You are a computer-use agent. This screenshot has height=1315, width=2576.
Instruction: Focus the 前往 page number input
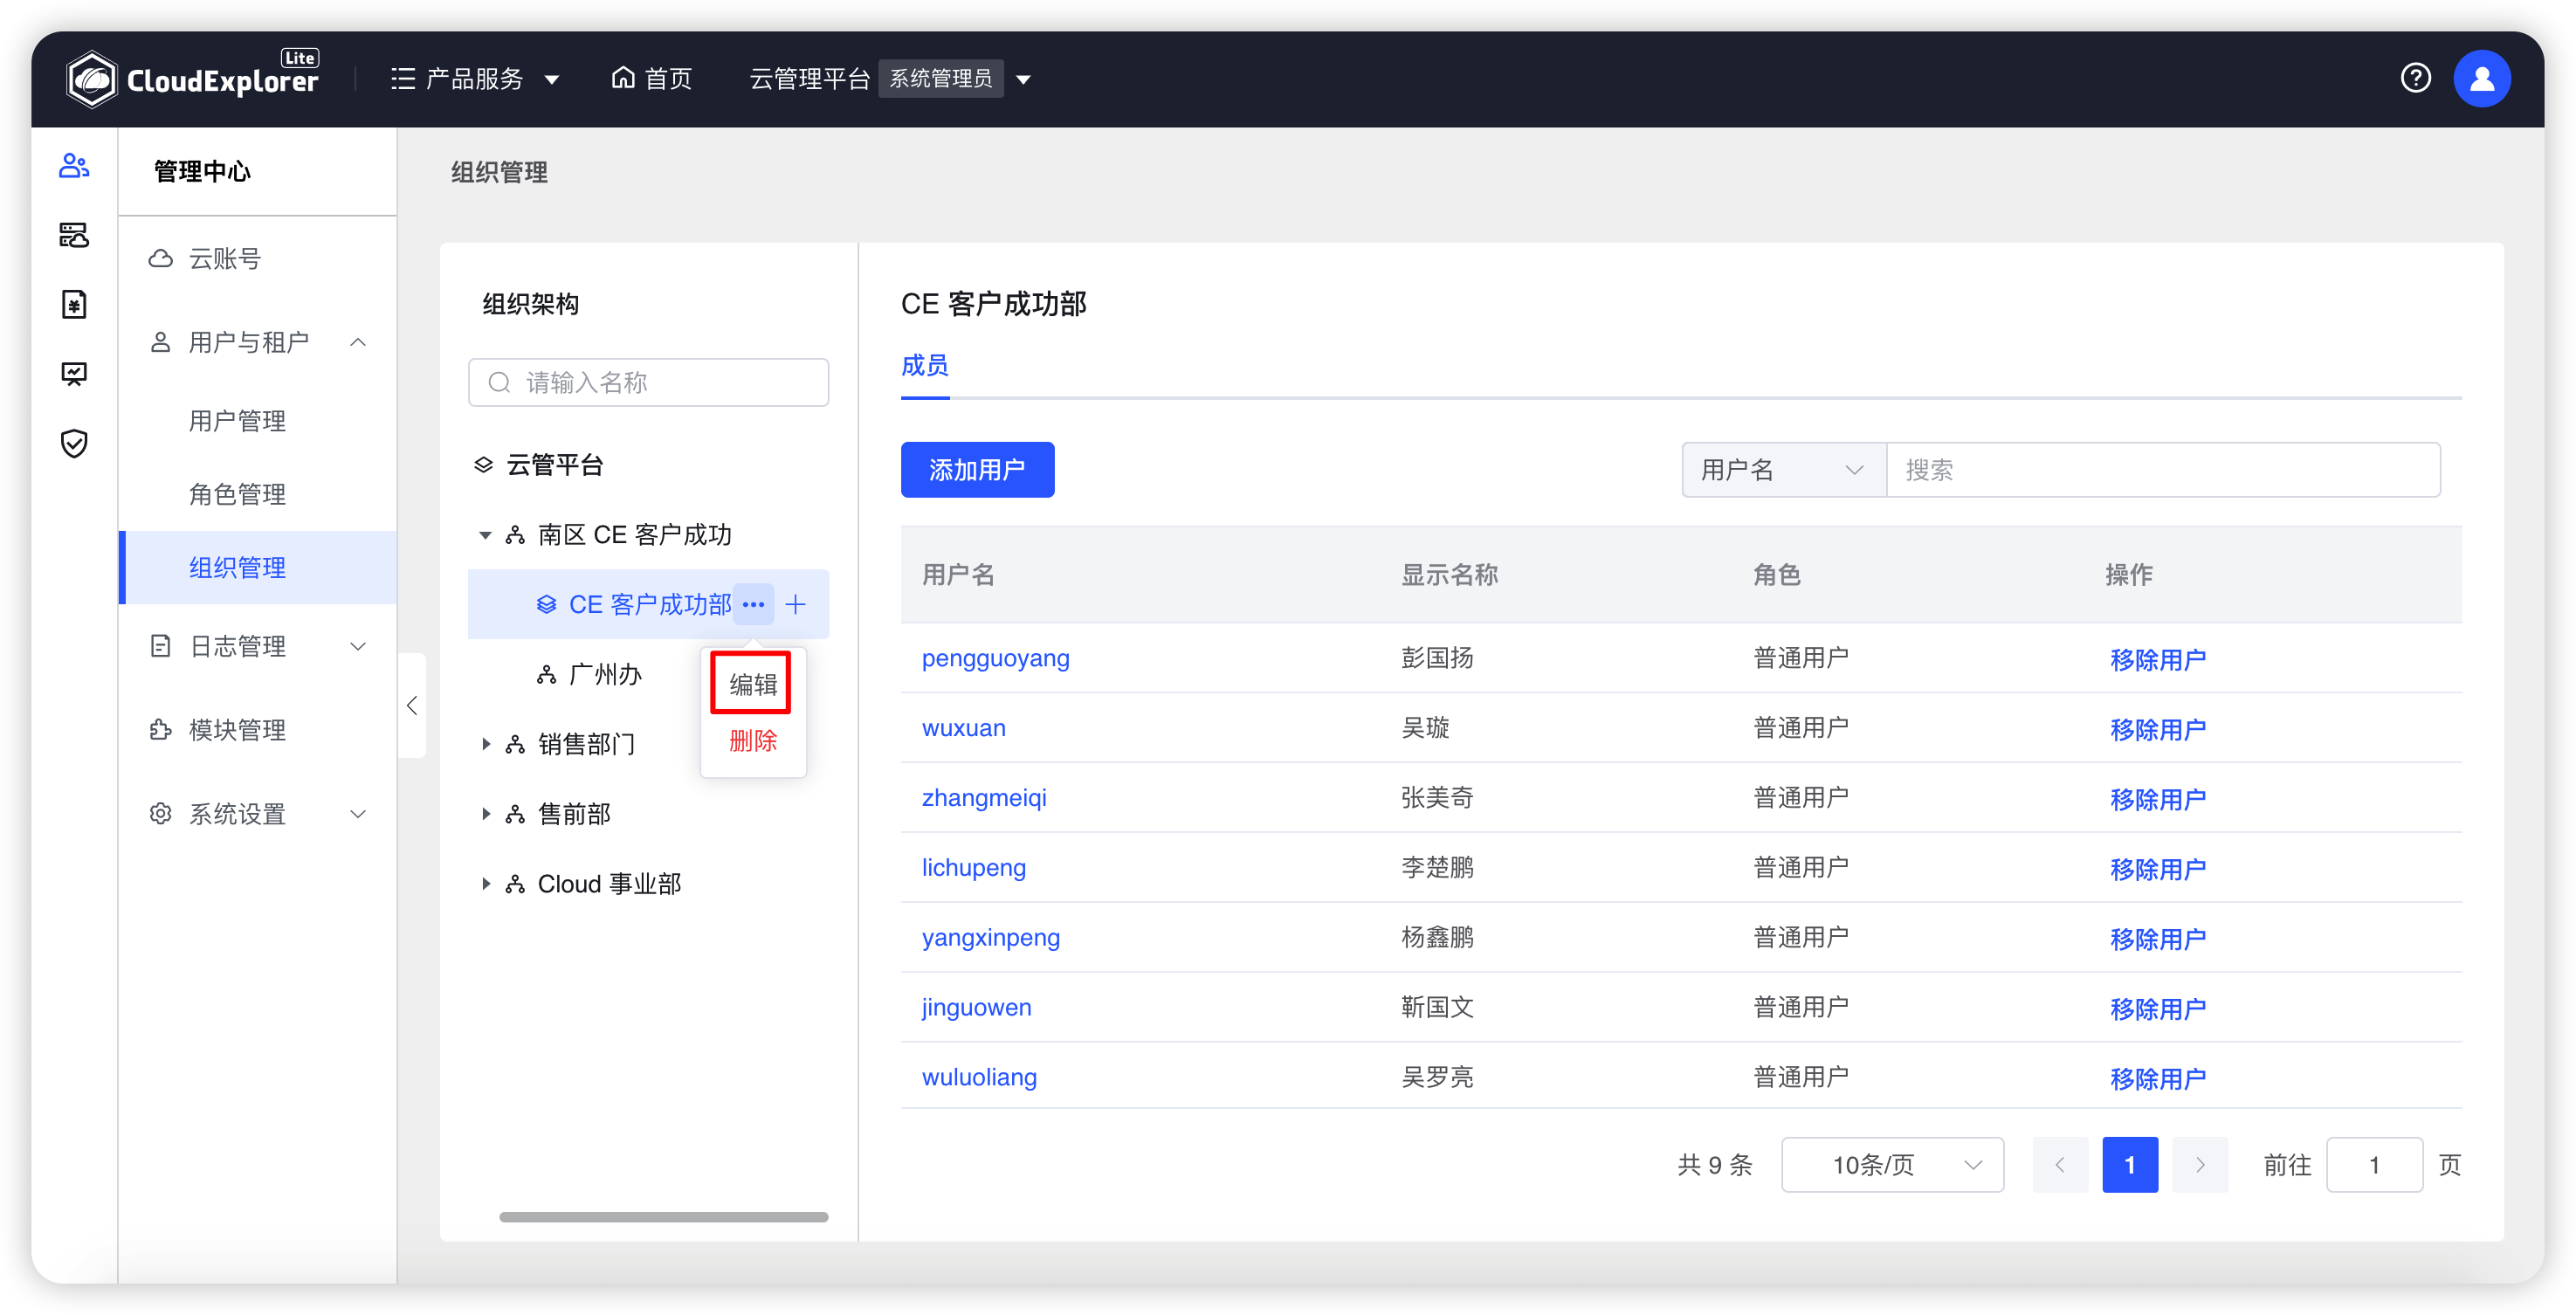tap(2374, 1164)
